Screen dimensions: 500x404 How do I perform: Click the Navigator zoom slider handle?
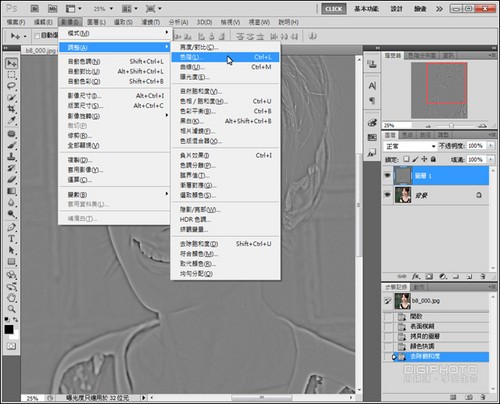[451, 126]
